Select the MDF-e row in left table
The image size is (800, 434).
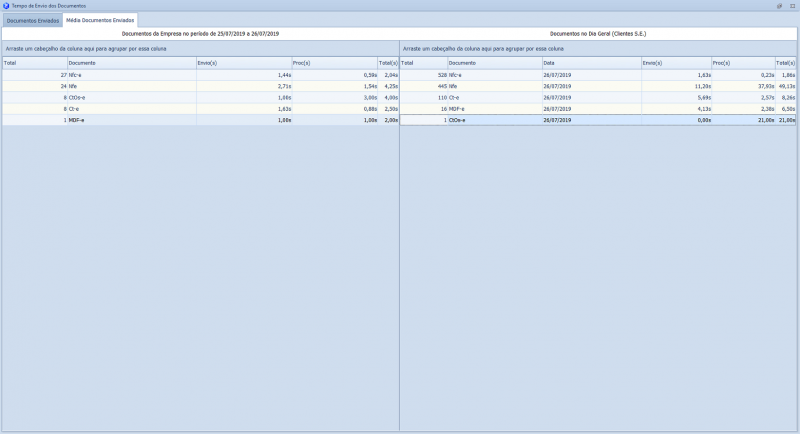click(130, 120)
